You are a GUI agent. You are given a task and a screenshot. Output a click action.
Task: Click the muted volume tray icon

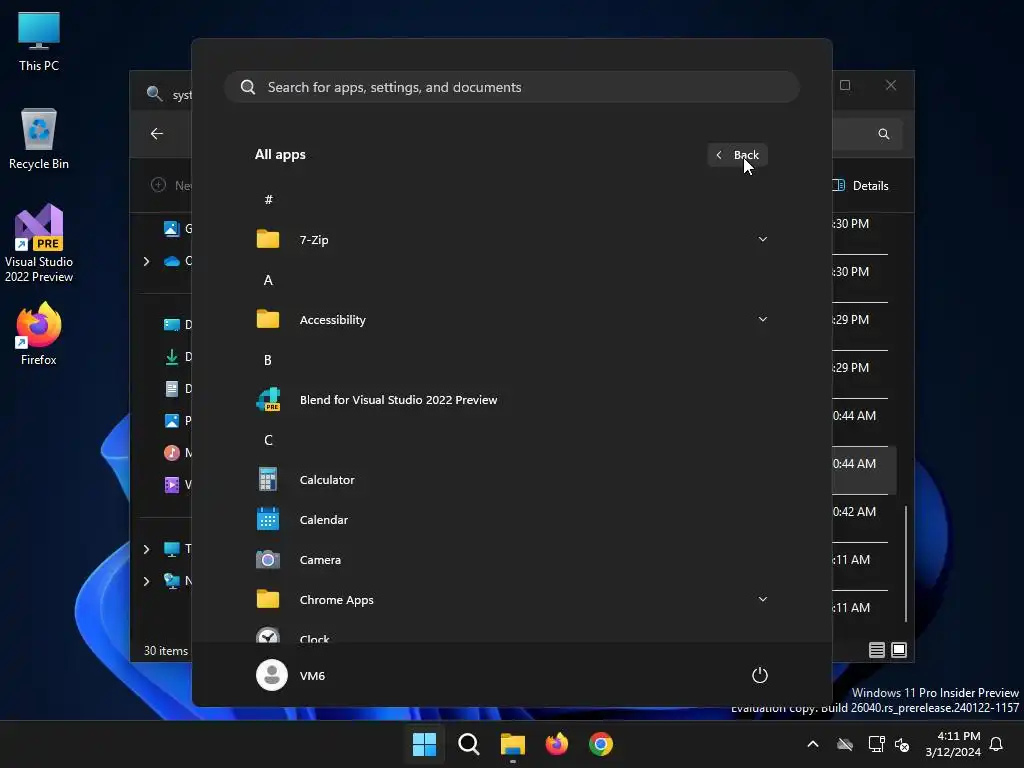[x=902, y=744]
